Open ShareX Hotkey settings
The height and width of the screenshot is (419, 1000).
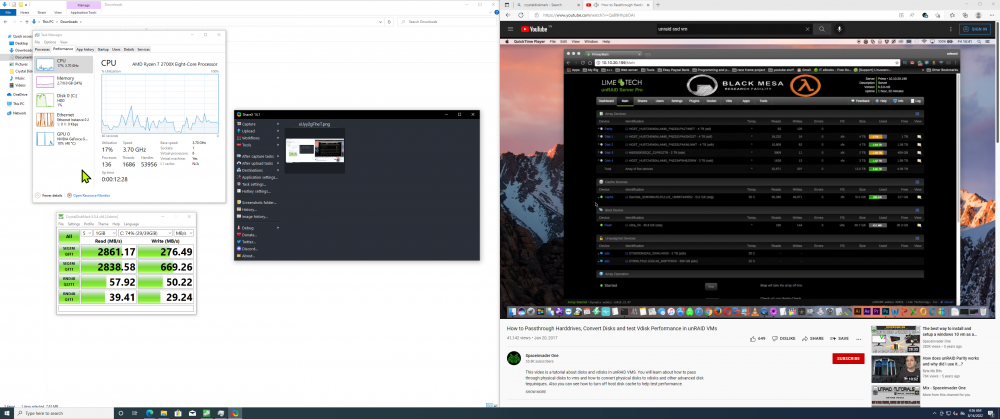[258, 191]
